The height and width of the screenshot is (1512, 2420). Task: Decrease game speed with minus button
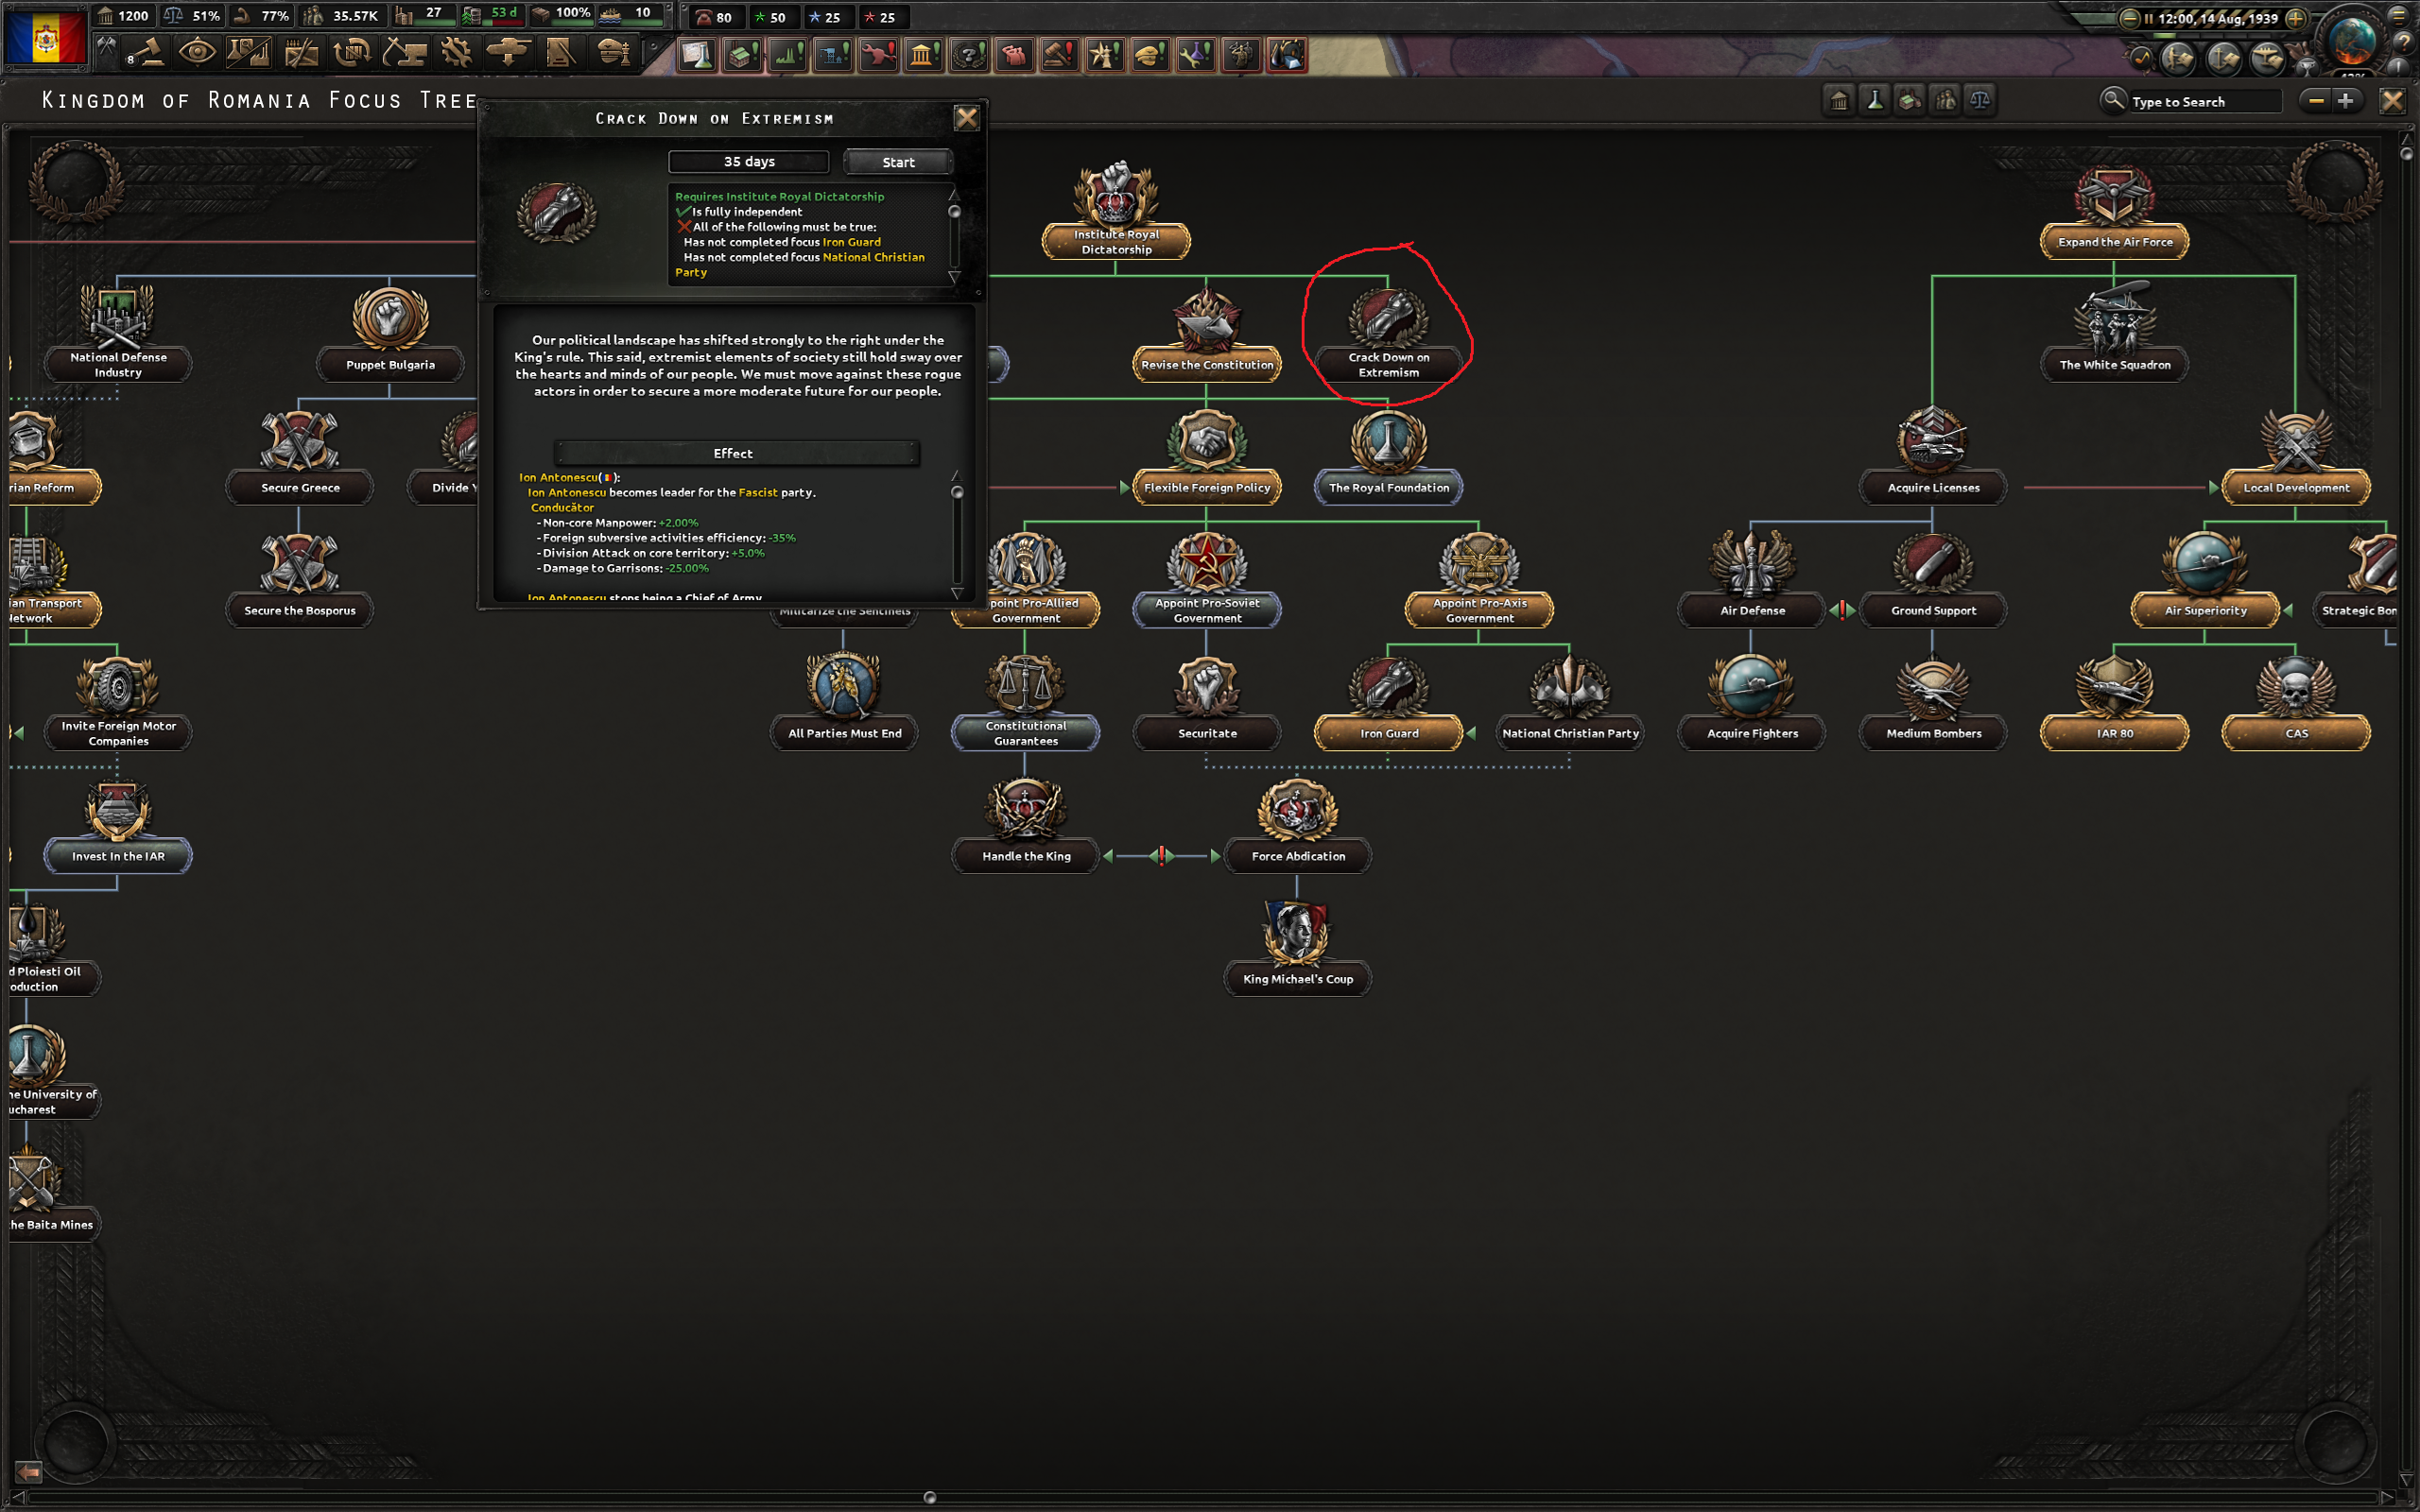[x=2130, y=18]
